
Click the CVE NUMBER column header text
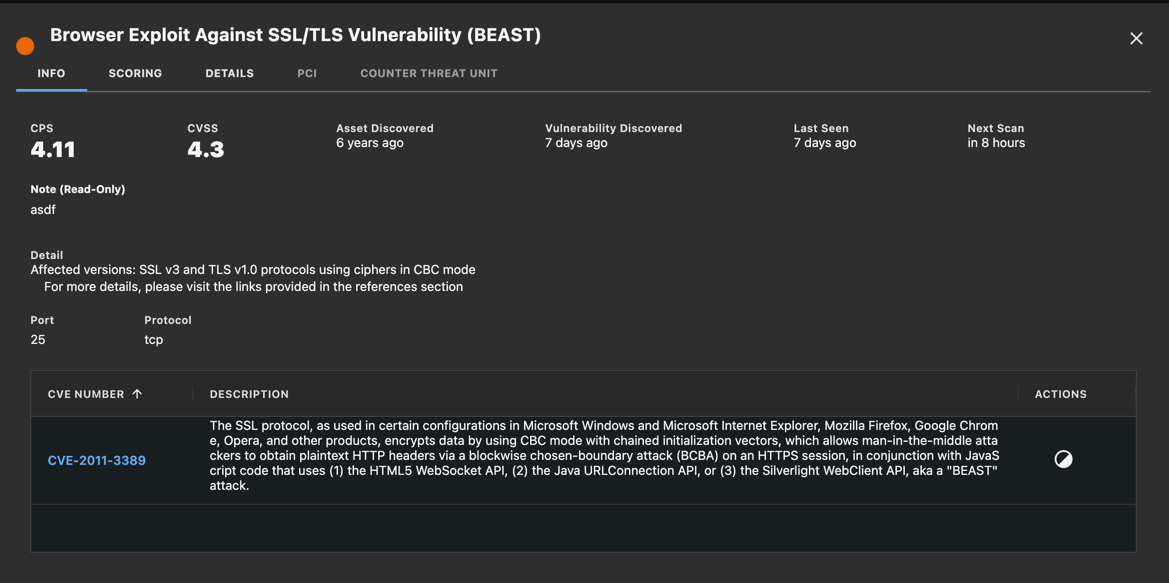click(86, 394)
